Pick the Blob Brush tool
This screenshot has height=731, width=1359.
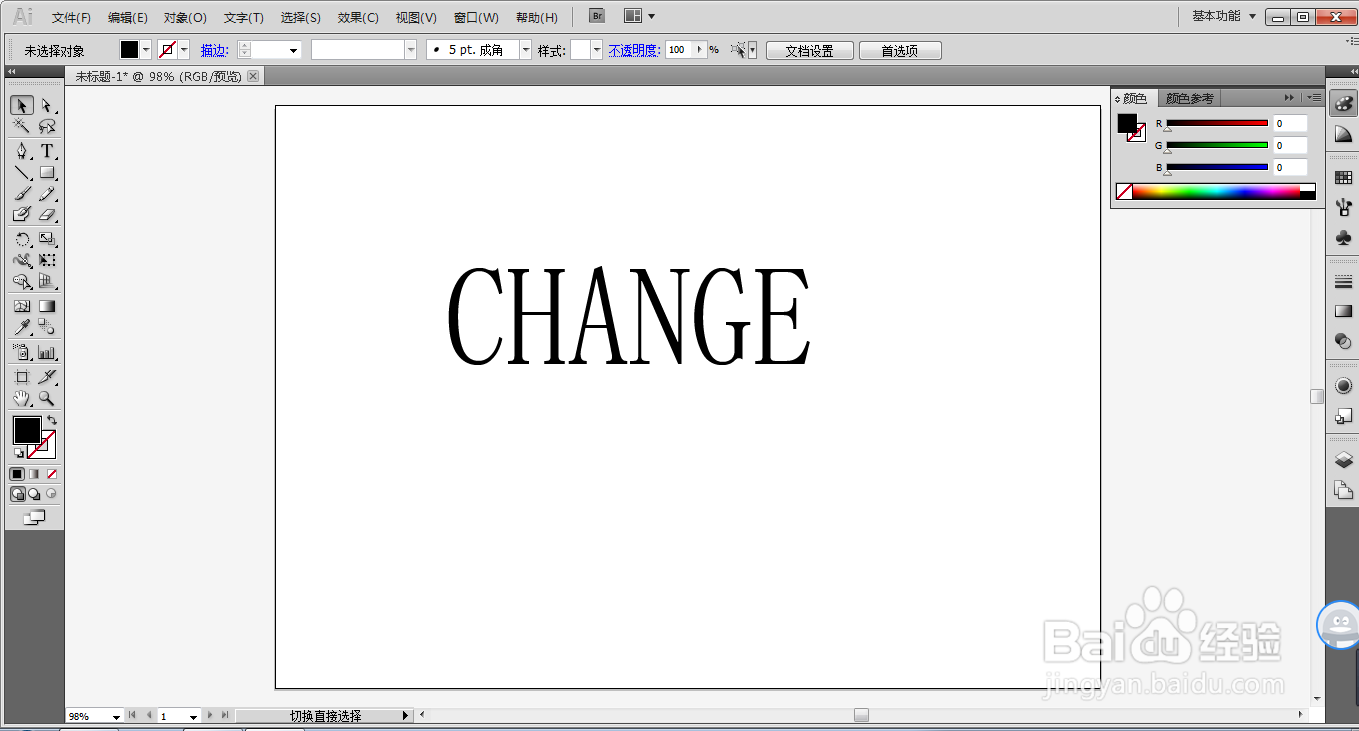pos(22,214)
